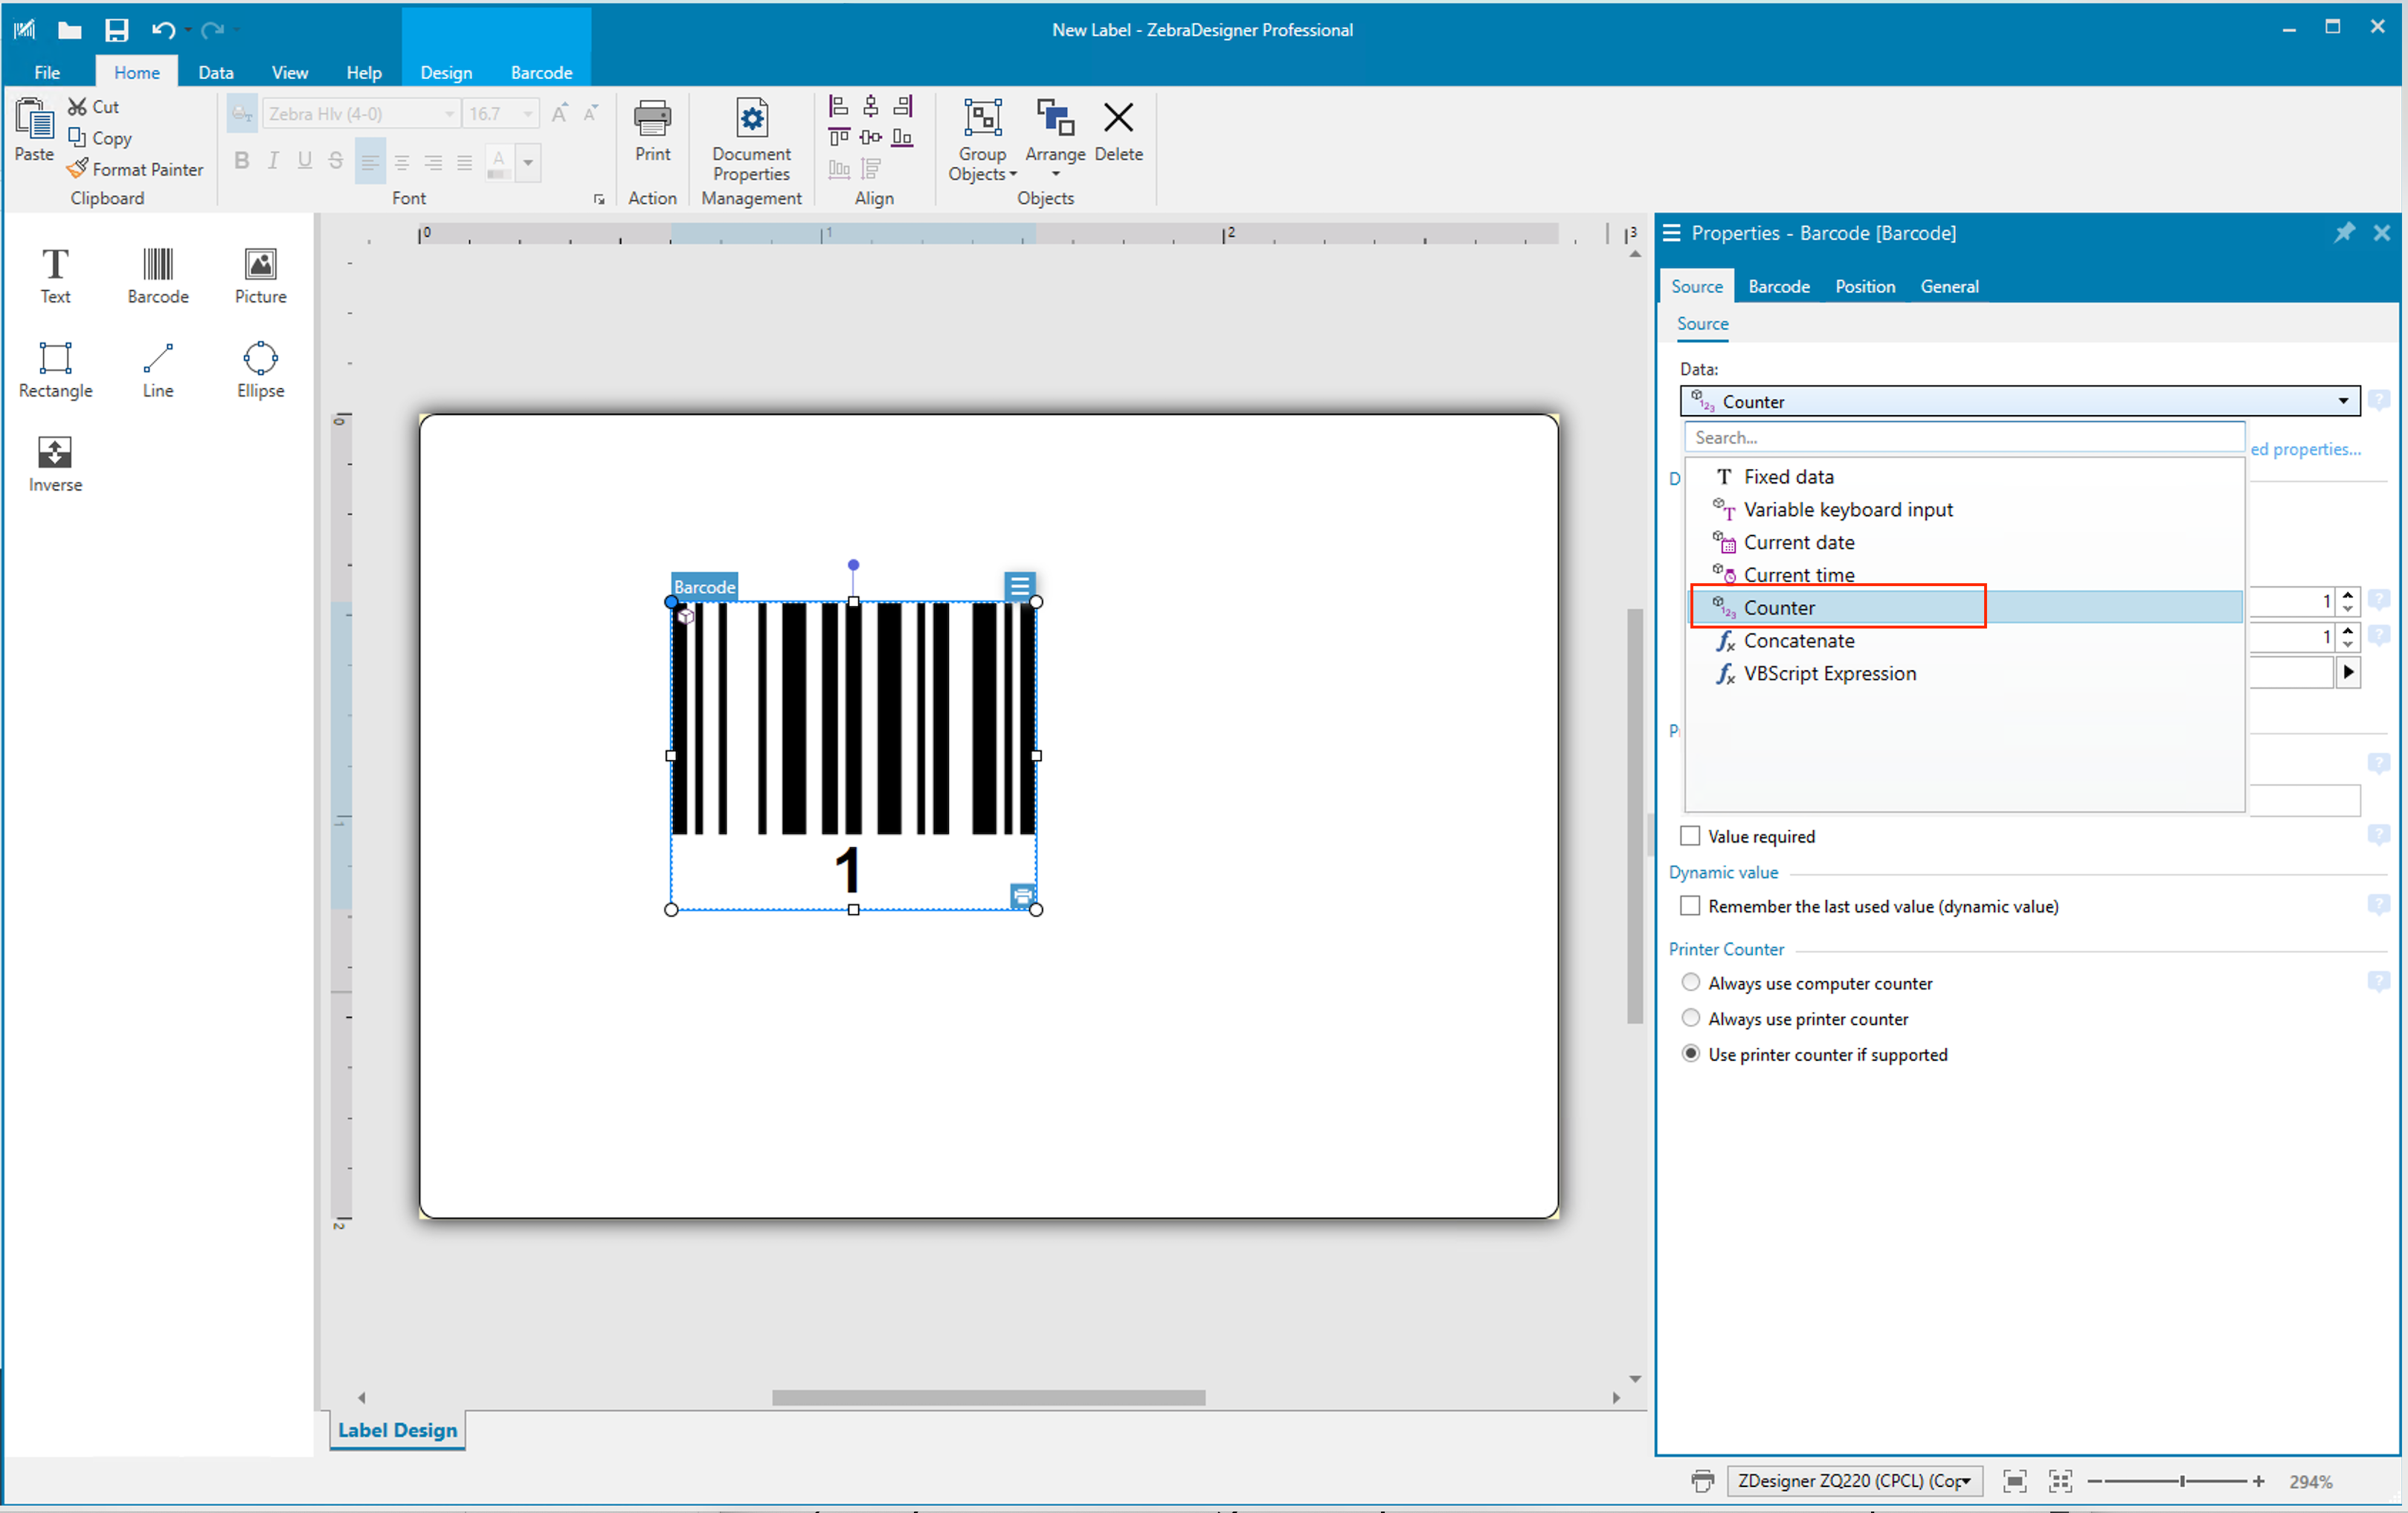Align objects left icon
Image resolution: width=2408 pixels, height=1513 pixels.
(x=839, y=106)
